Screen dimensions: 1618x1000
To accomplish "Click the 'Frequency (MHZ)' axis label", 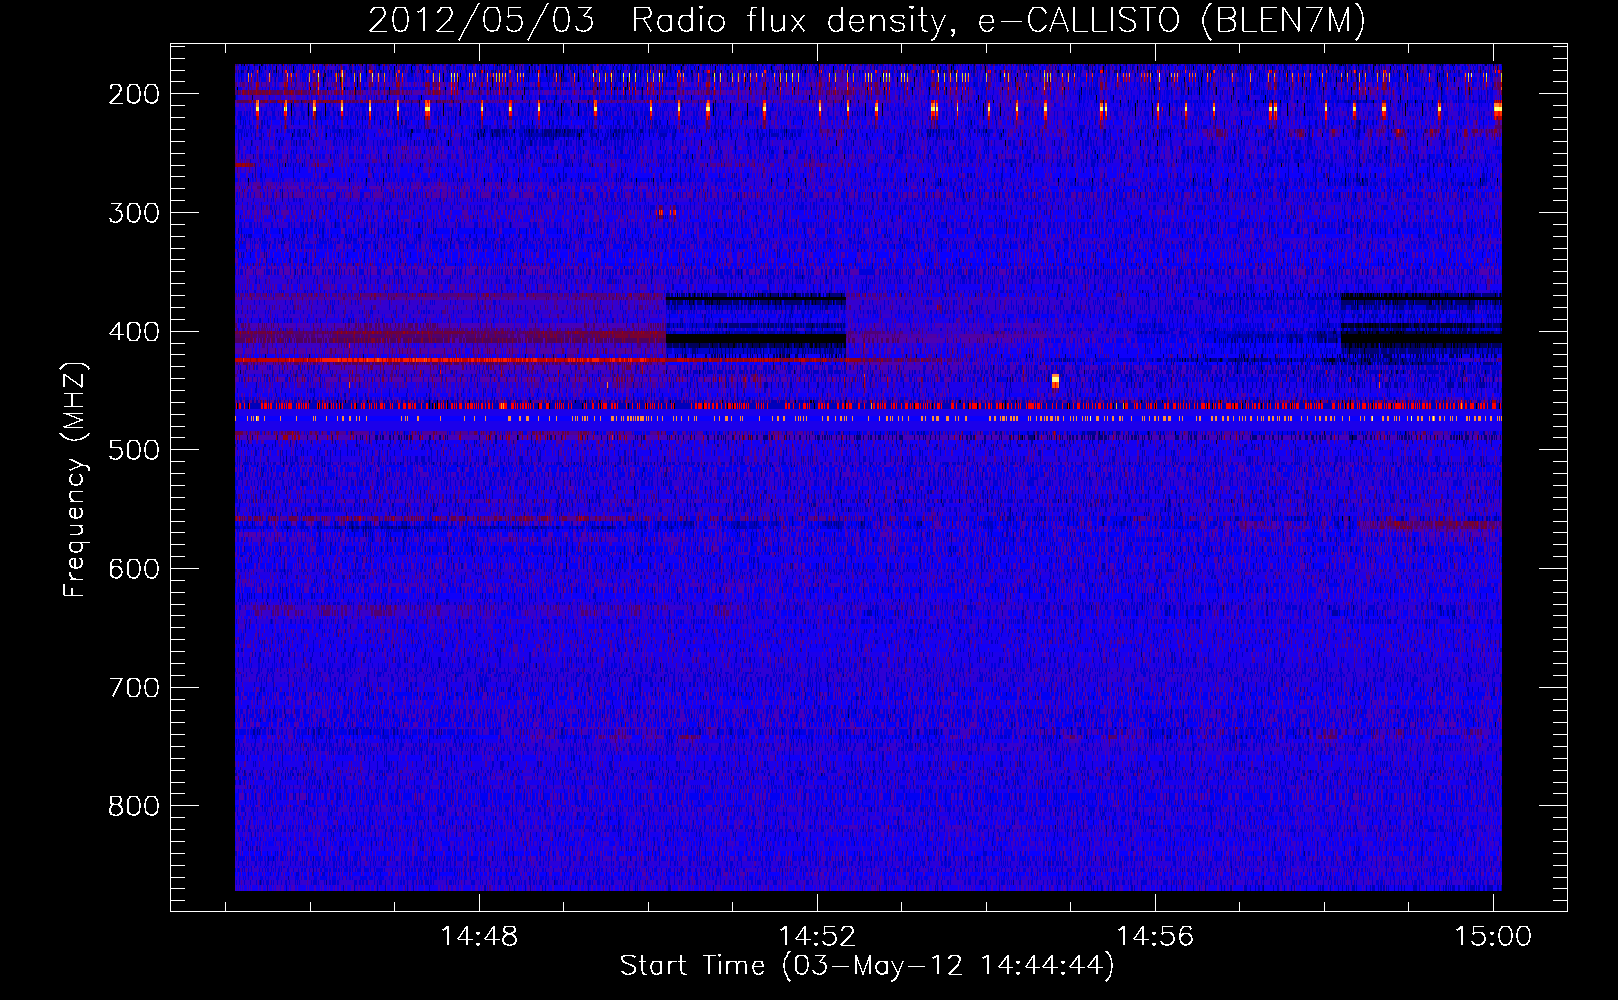I will click(75, 479).
